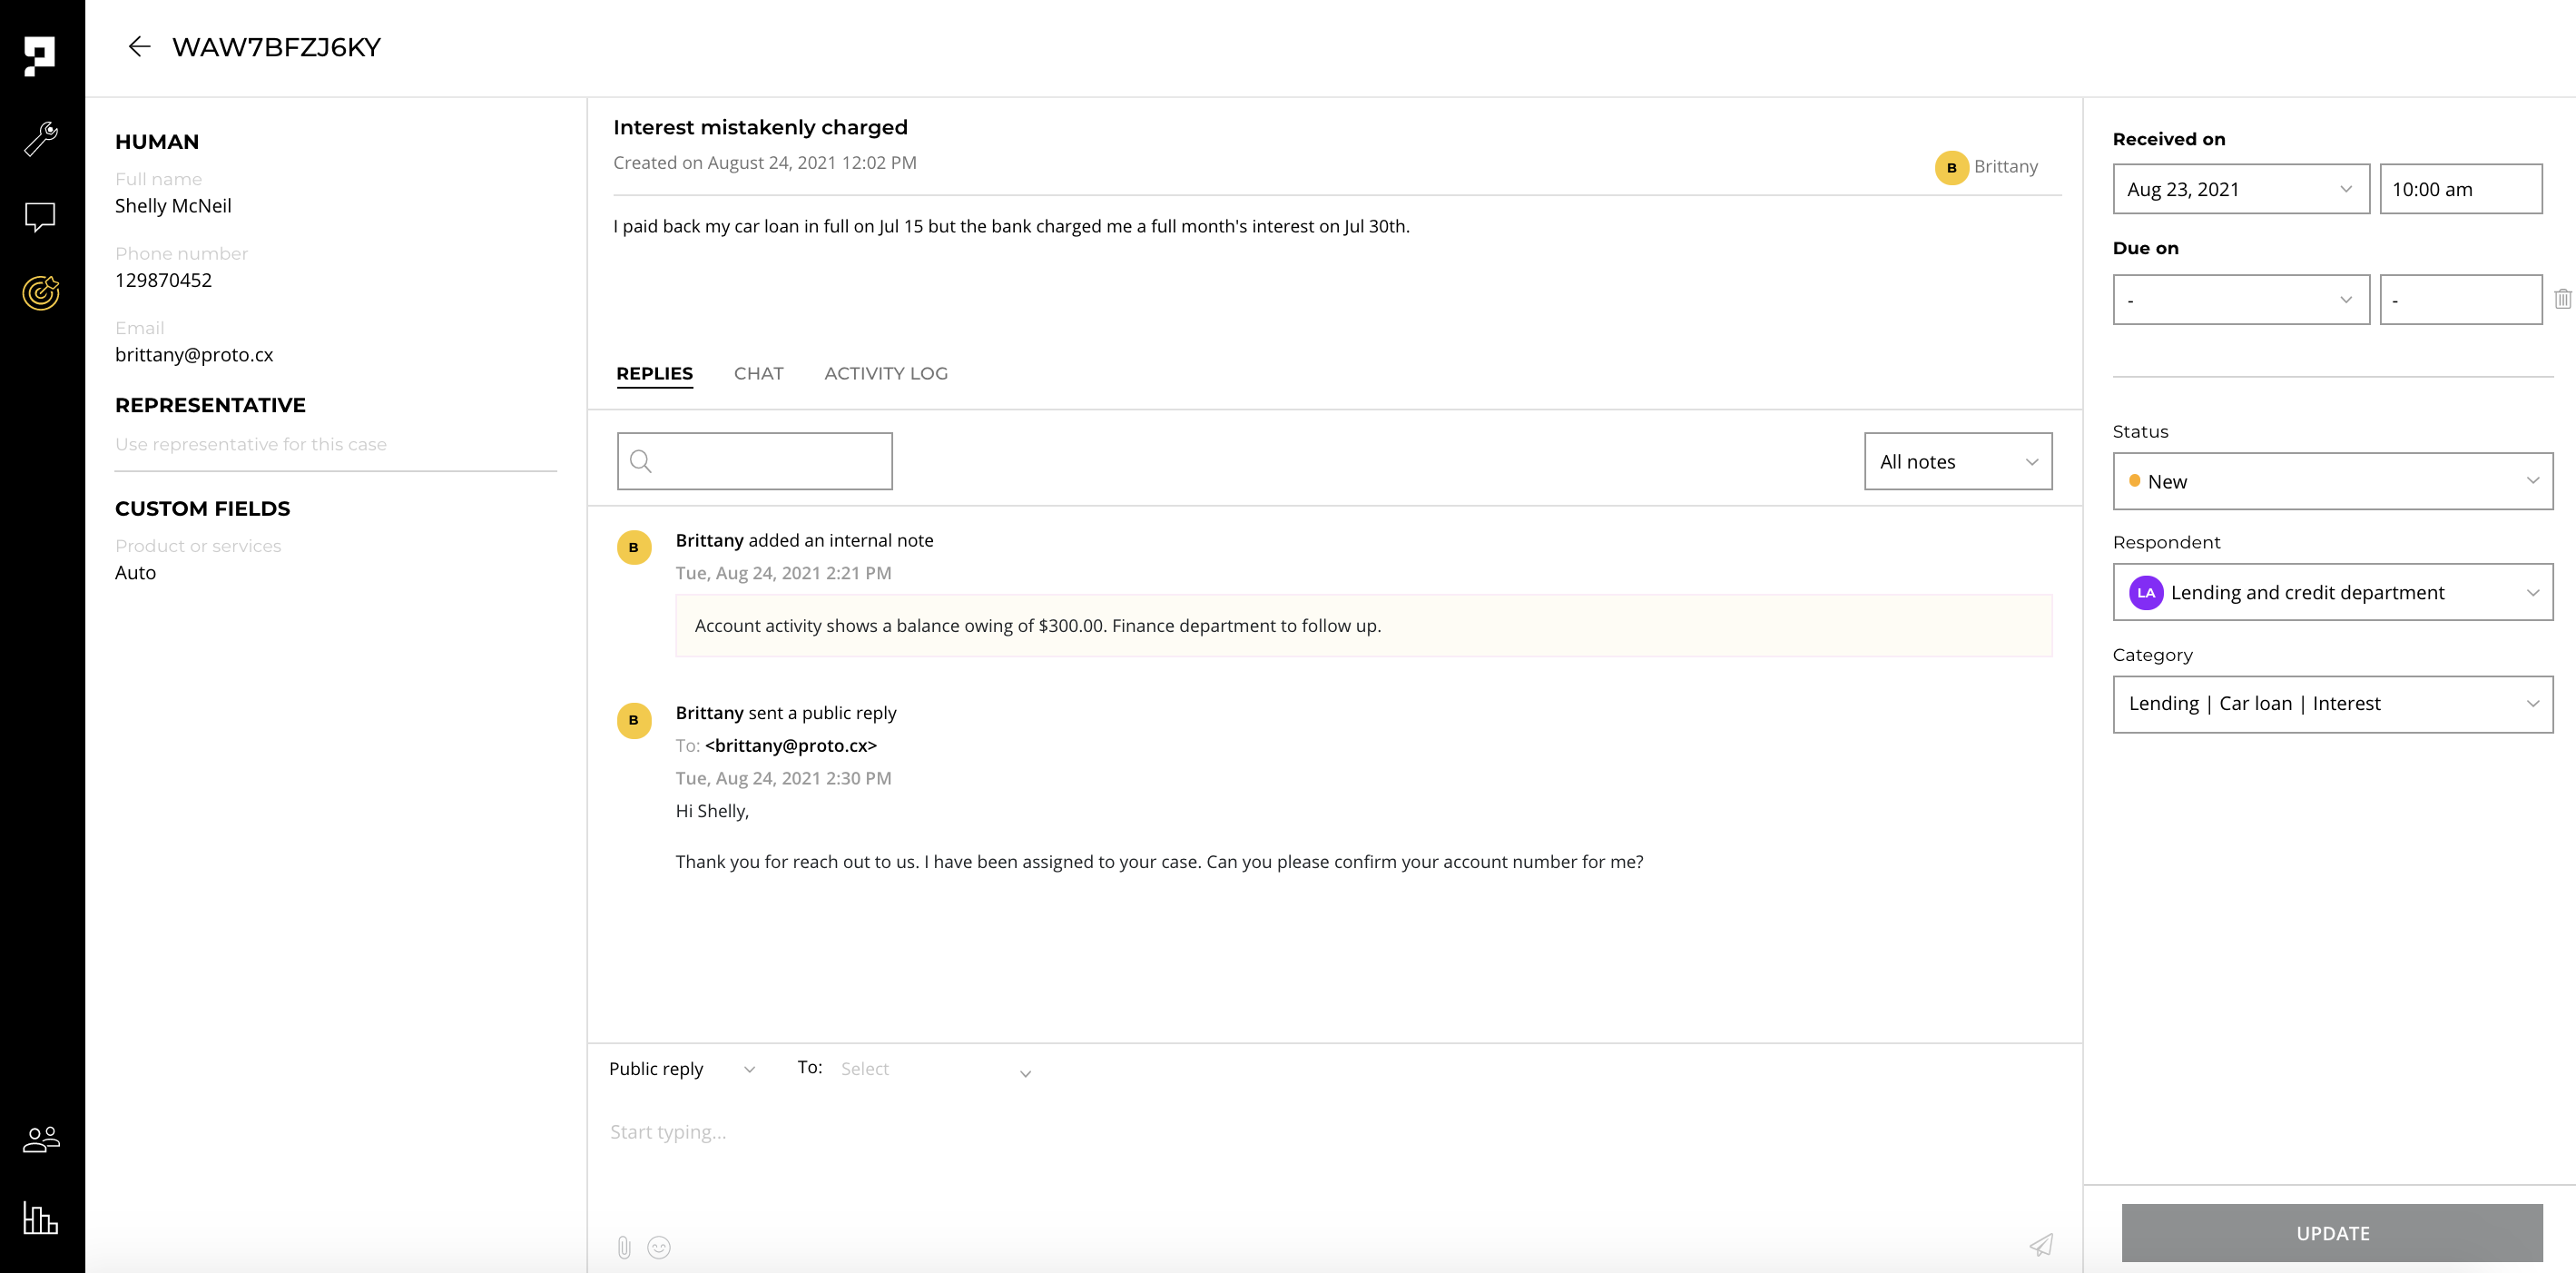Open the All notes filter dropdown

1957,461
